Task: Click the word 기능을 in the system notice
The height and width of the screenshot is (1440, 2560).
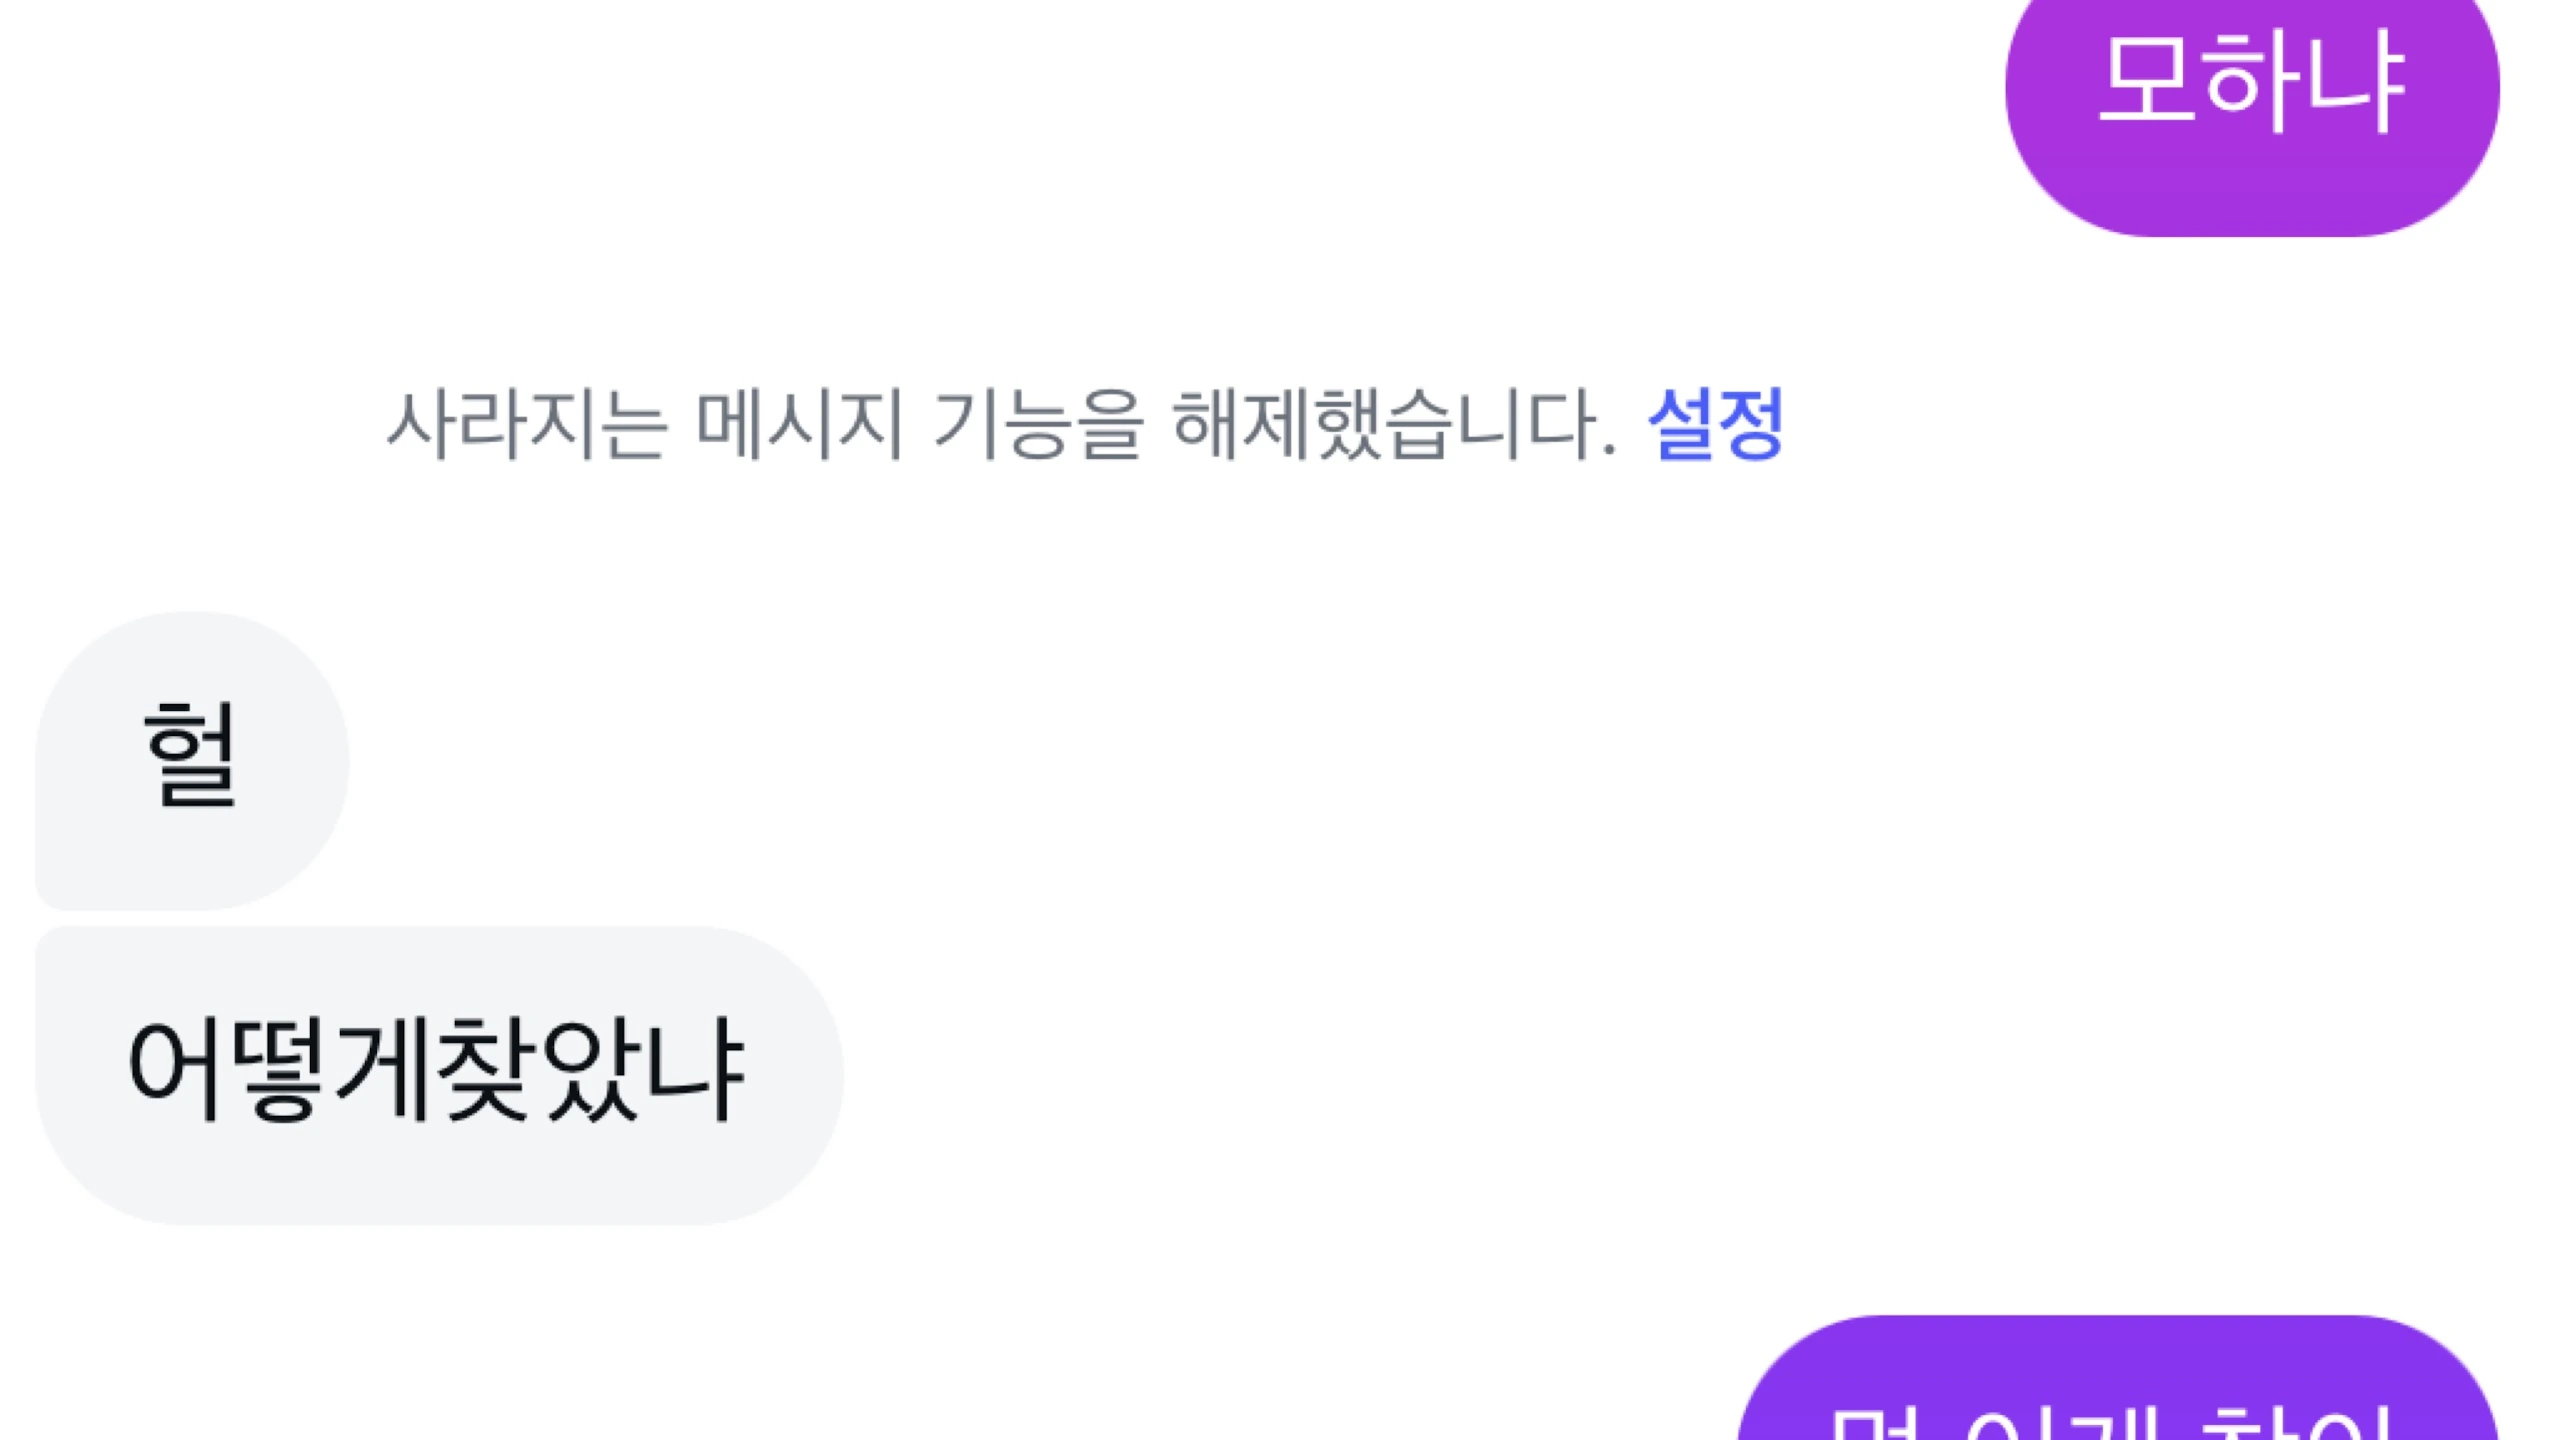Action: pos(1036,424)
